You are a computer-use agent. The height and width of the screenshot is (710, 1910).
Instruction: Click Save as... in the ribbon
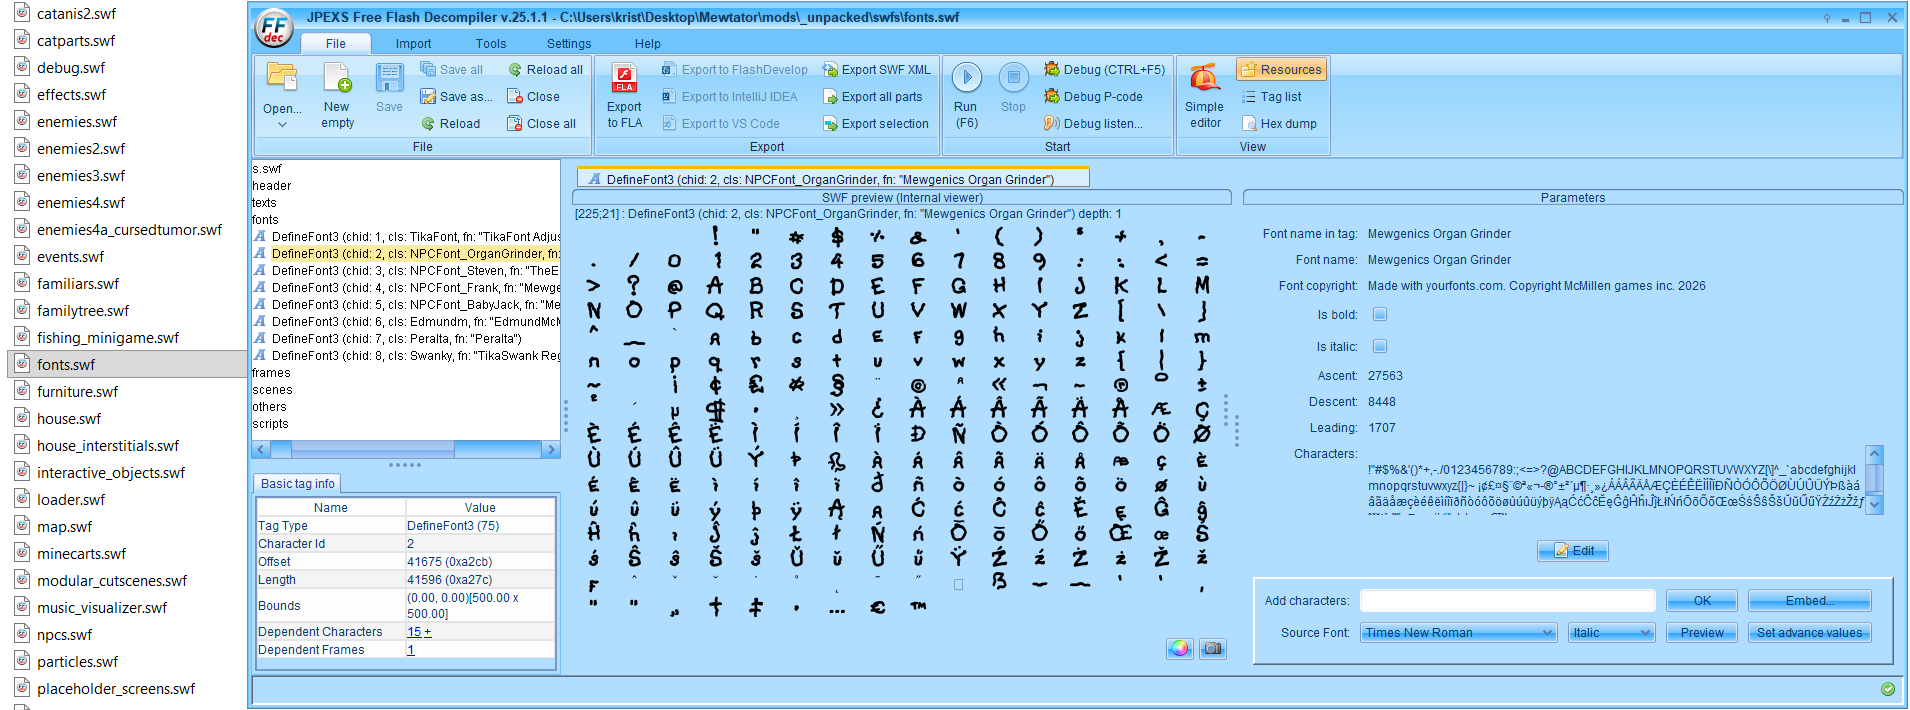pos(456,97)
